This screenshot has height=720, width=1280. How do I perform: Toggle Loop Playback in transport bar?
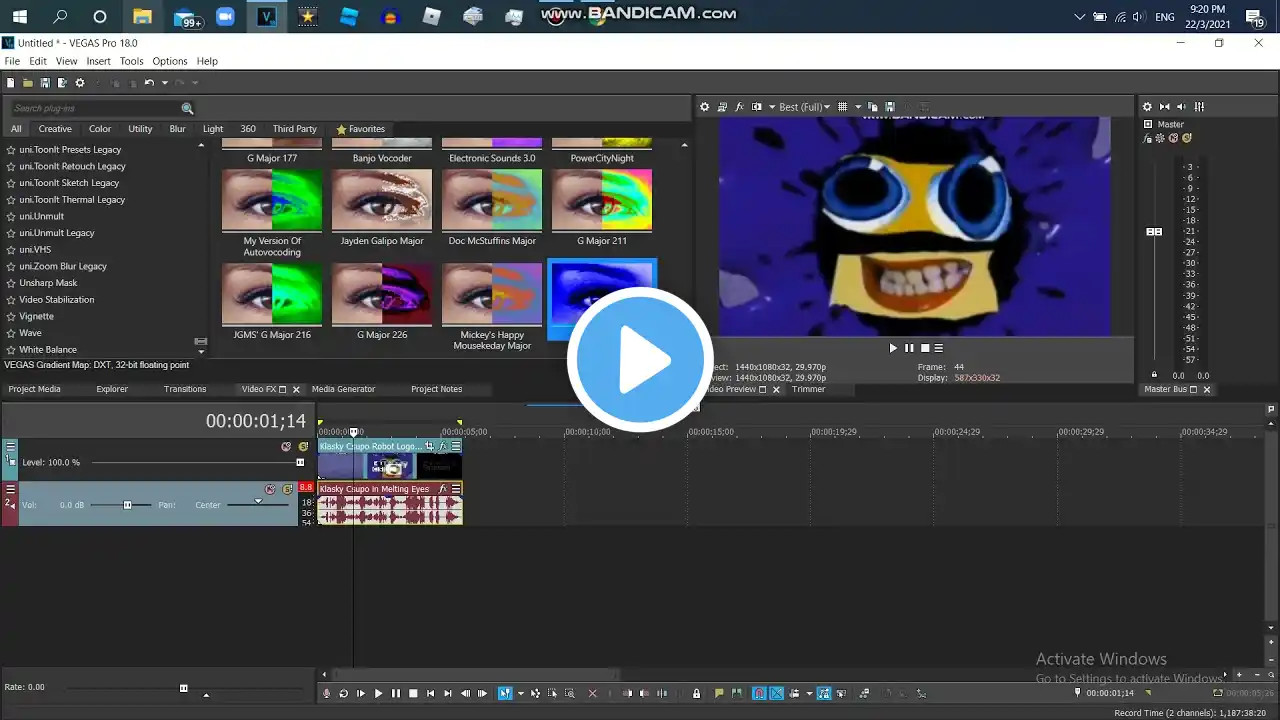(x=343, y=693)
